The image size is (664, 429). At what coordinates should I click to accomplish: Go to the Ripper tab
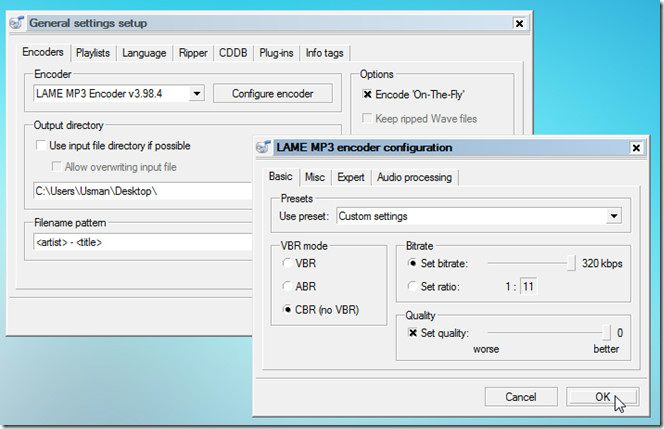(x=193, y=53)
